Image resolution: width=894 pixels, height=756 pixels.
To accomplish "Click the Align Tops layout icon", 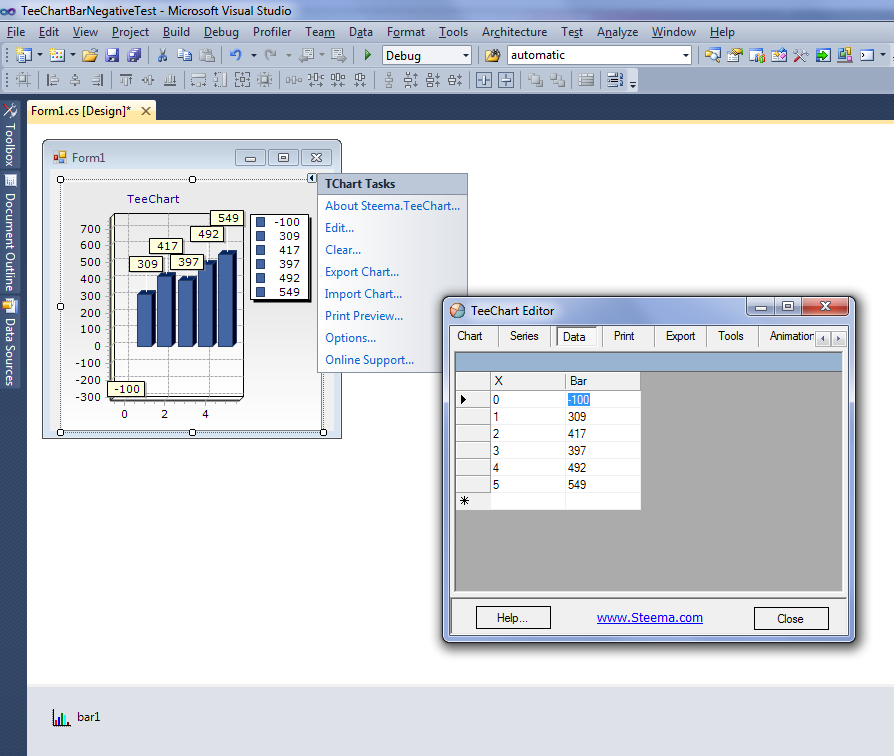I will click(x=126, y=80).
